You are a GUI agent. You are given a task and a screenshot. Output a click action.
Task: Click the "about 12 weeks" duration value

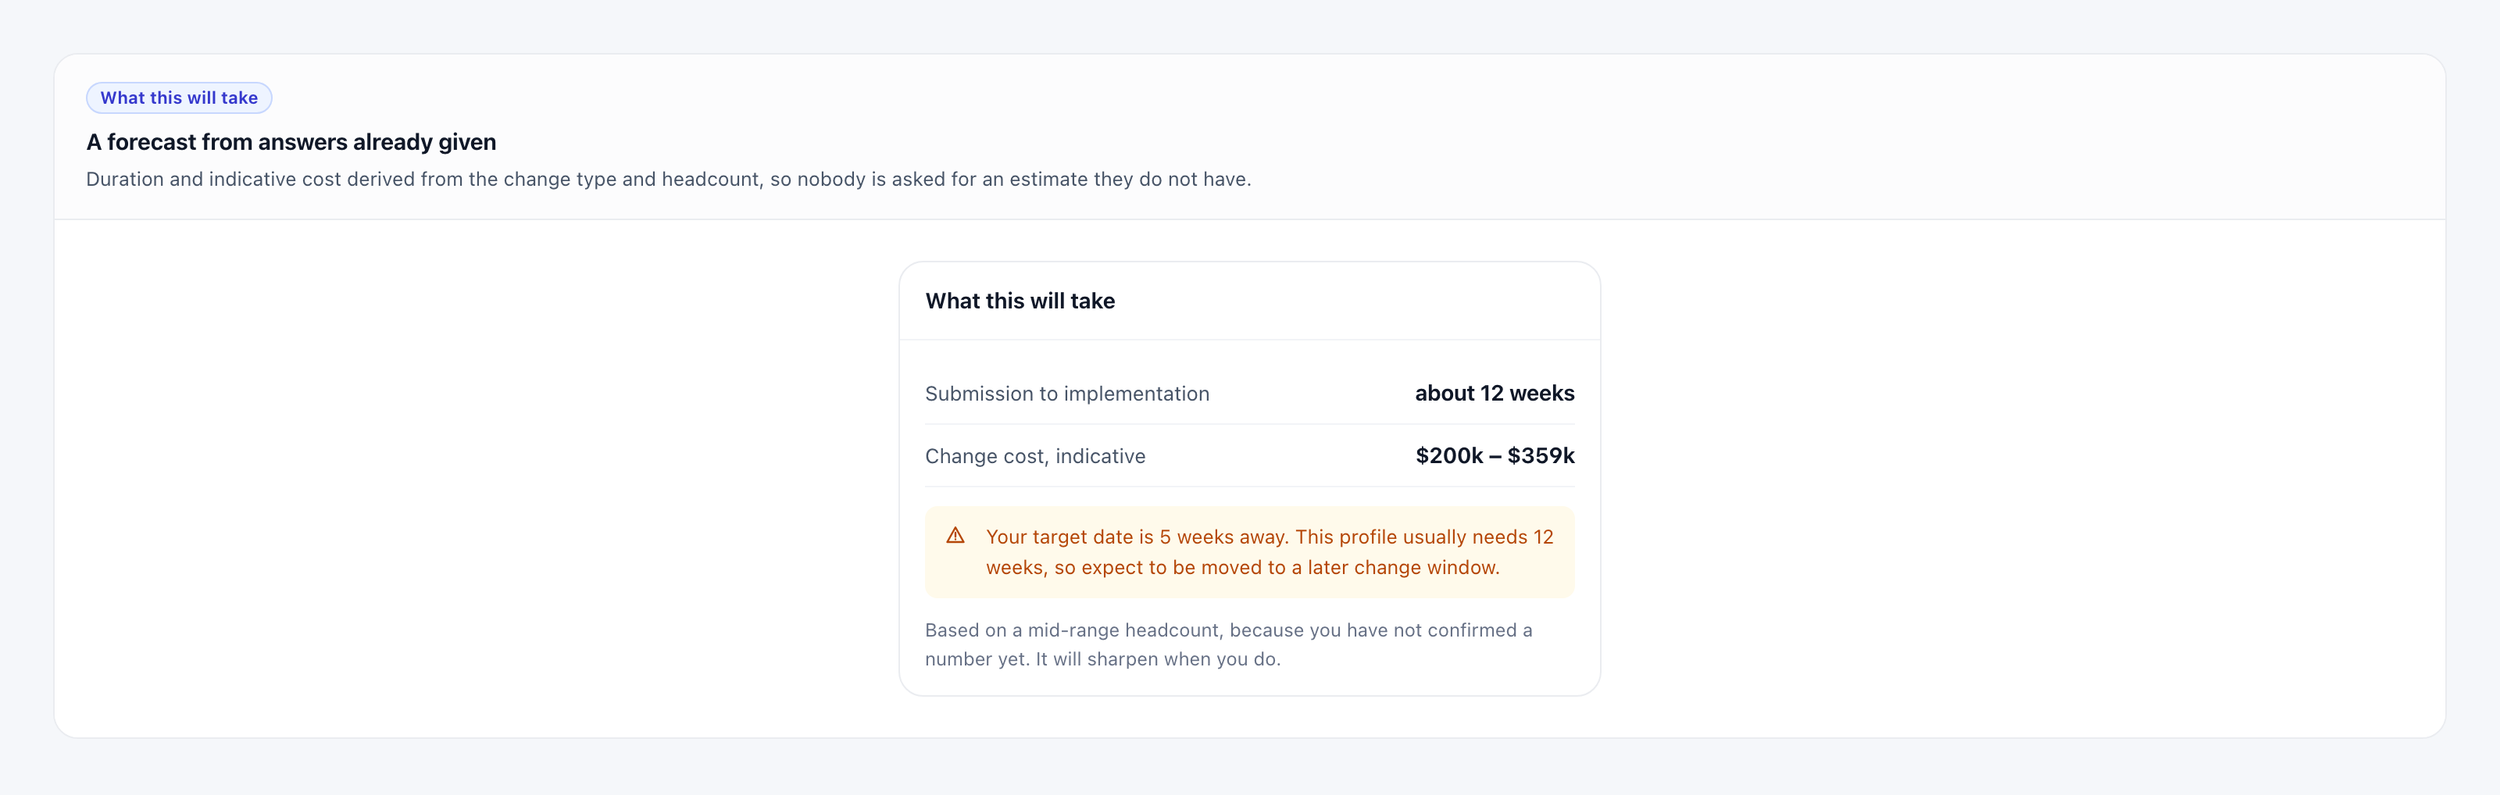coord(1494,393)
